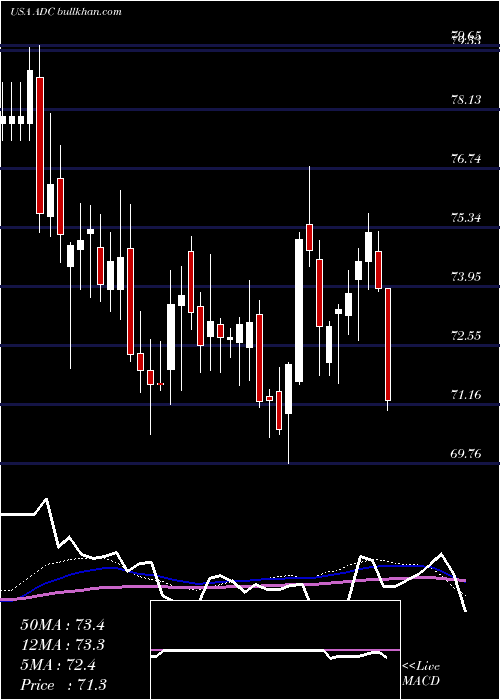The width and height of the screenshot is (500, 700).
Task: Click the 5MA : 72.4 value
Action: [x=57, y=665]
